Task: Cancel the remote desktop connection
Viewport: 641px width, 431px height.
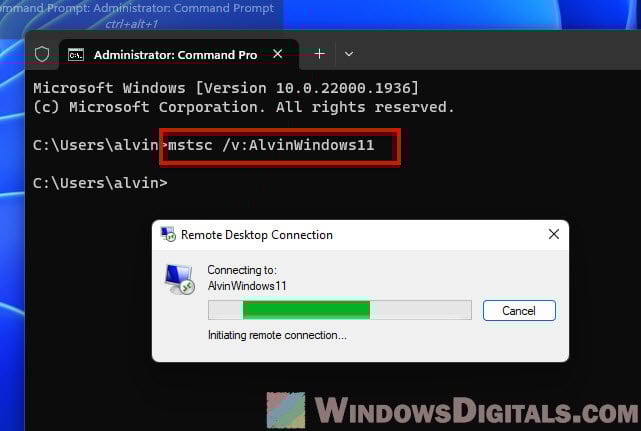Action: tap(519, 311)
